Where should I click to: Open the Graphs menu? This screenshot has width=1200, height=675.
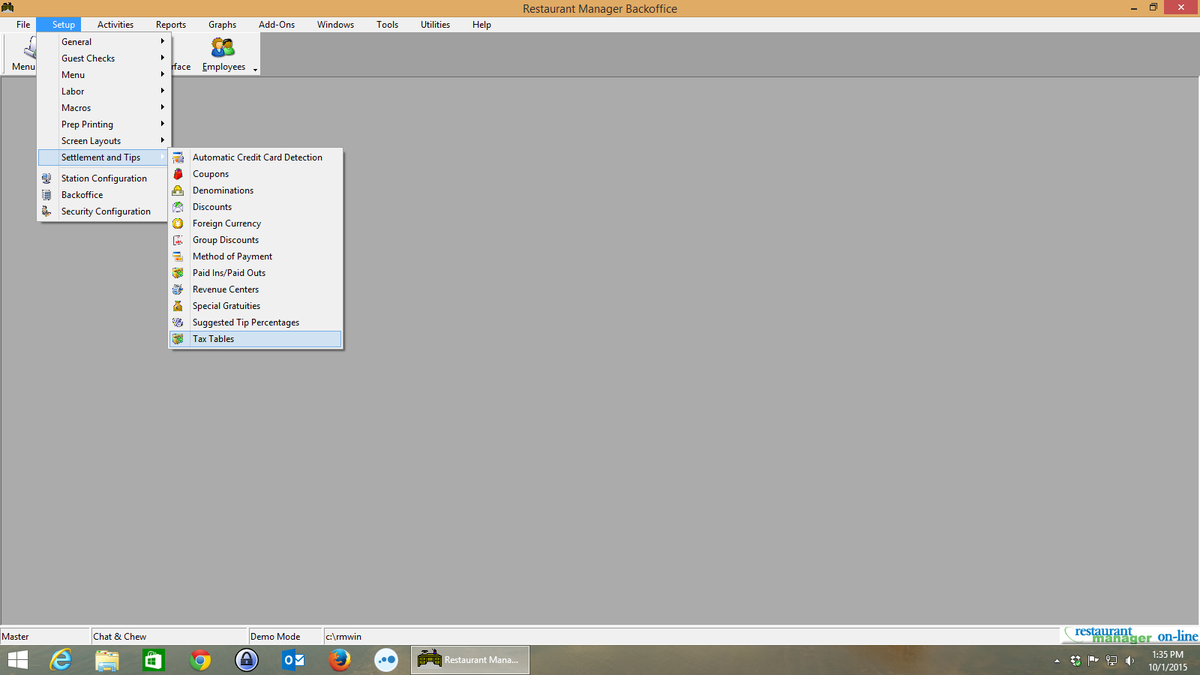[x=222, y=24]
